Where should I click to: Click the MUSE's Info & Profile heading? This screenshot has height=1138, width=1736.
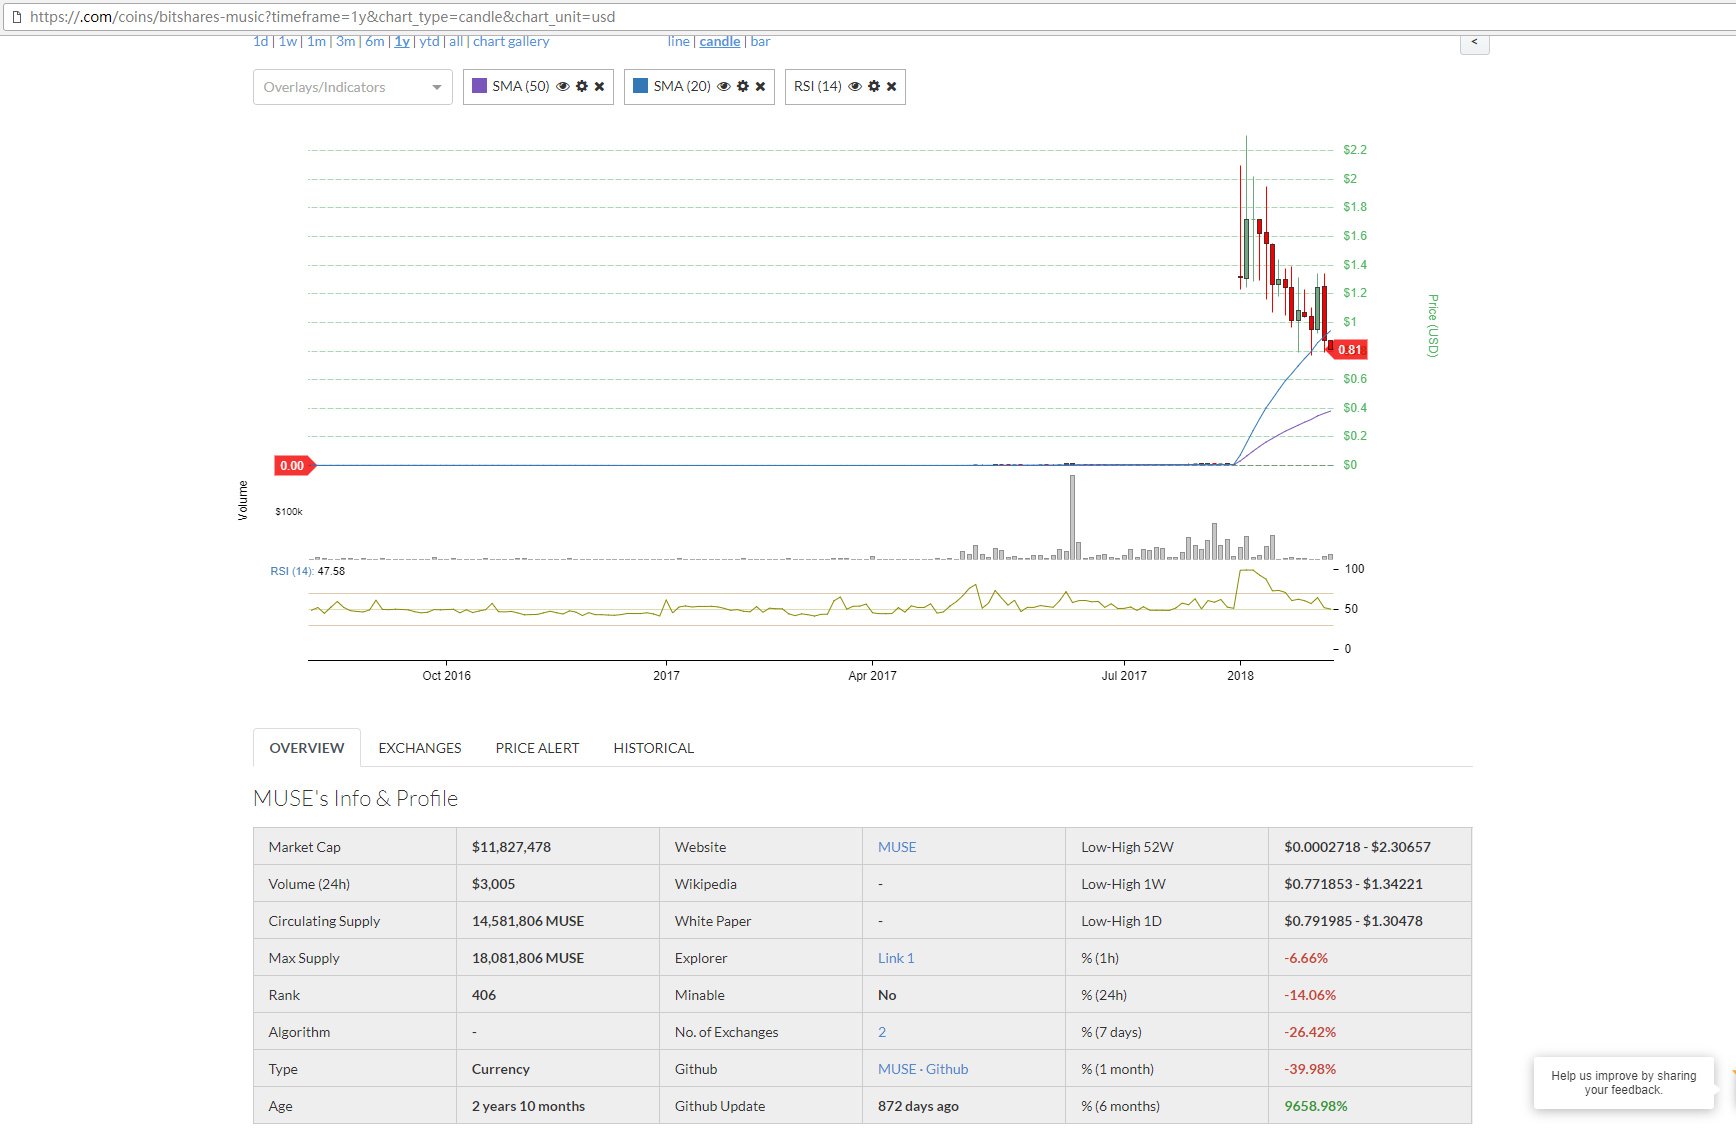[x=355, y=798]
